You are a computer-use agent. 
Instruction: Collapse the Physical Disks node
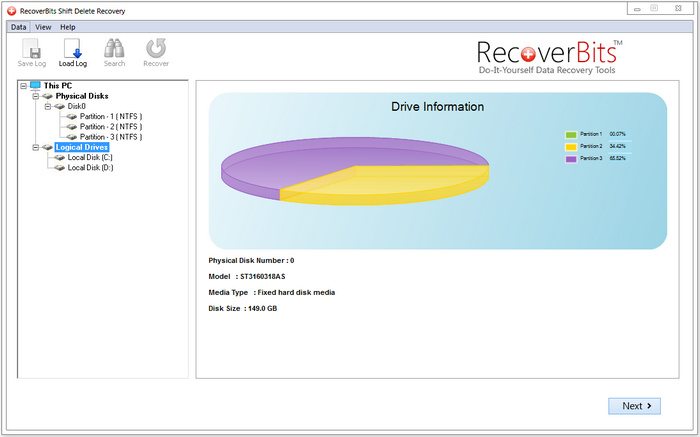[x=35, y=96]
